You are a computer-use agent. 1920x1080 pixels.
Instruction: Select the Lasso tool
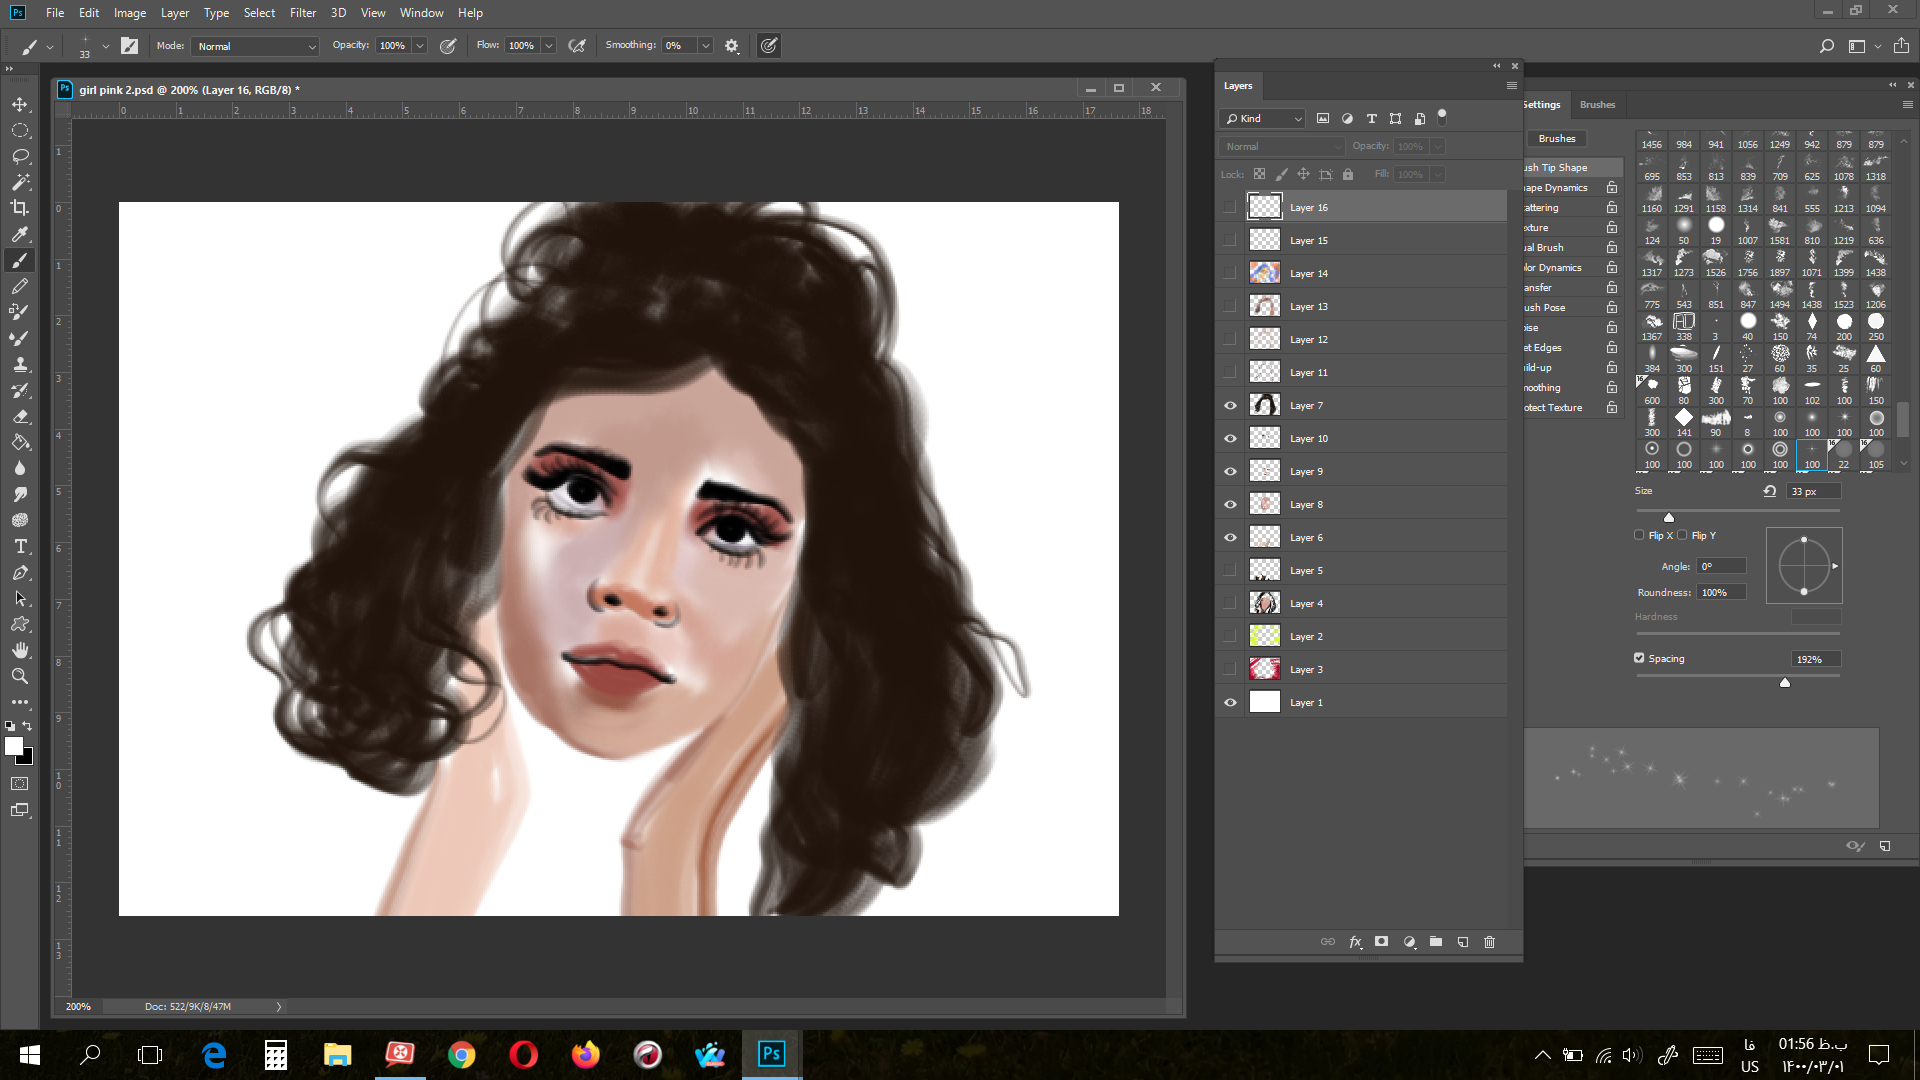pos(20,156)
